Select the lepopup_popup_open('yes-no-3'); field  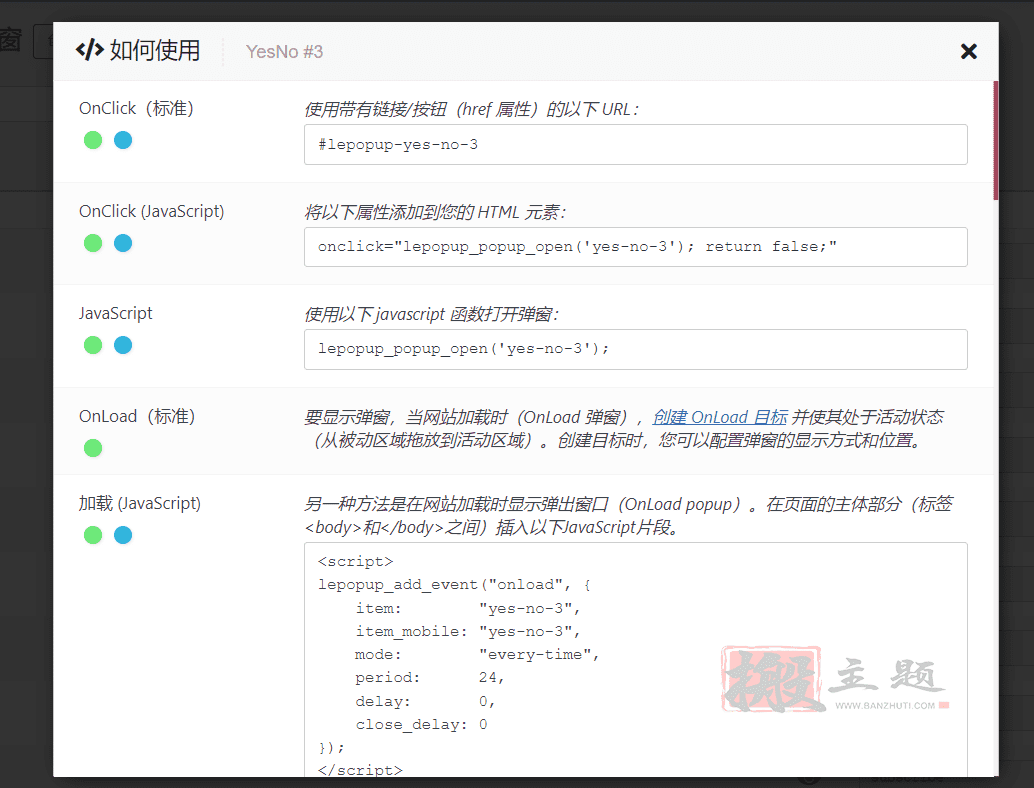pos(636,349)
